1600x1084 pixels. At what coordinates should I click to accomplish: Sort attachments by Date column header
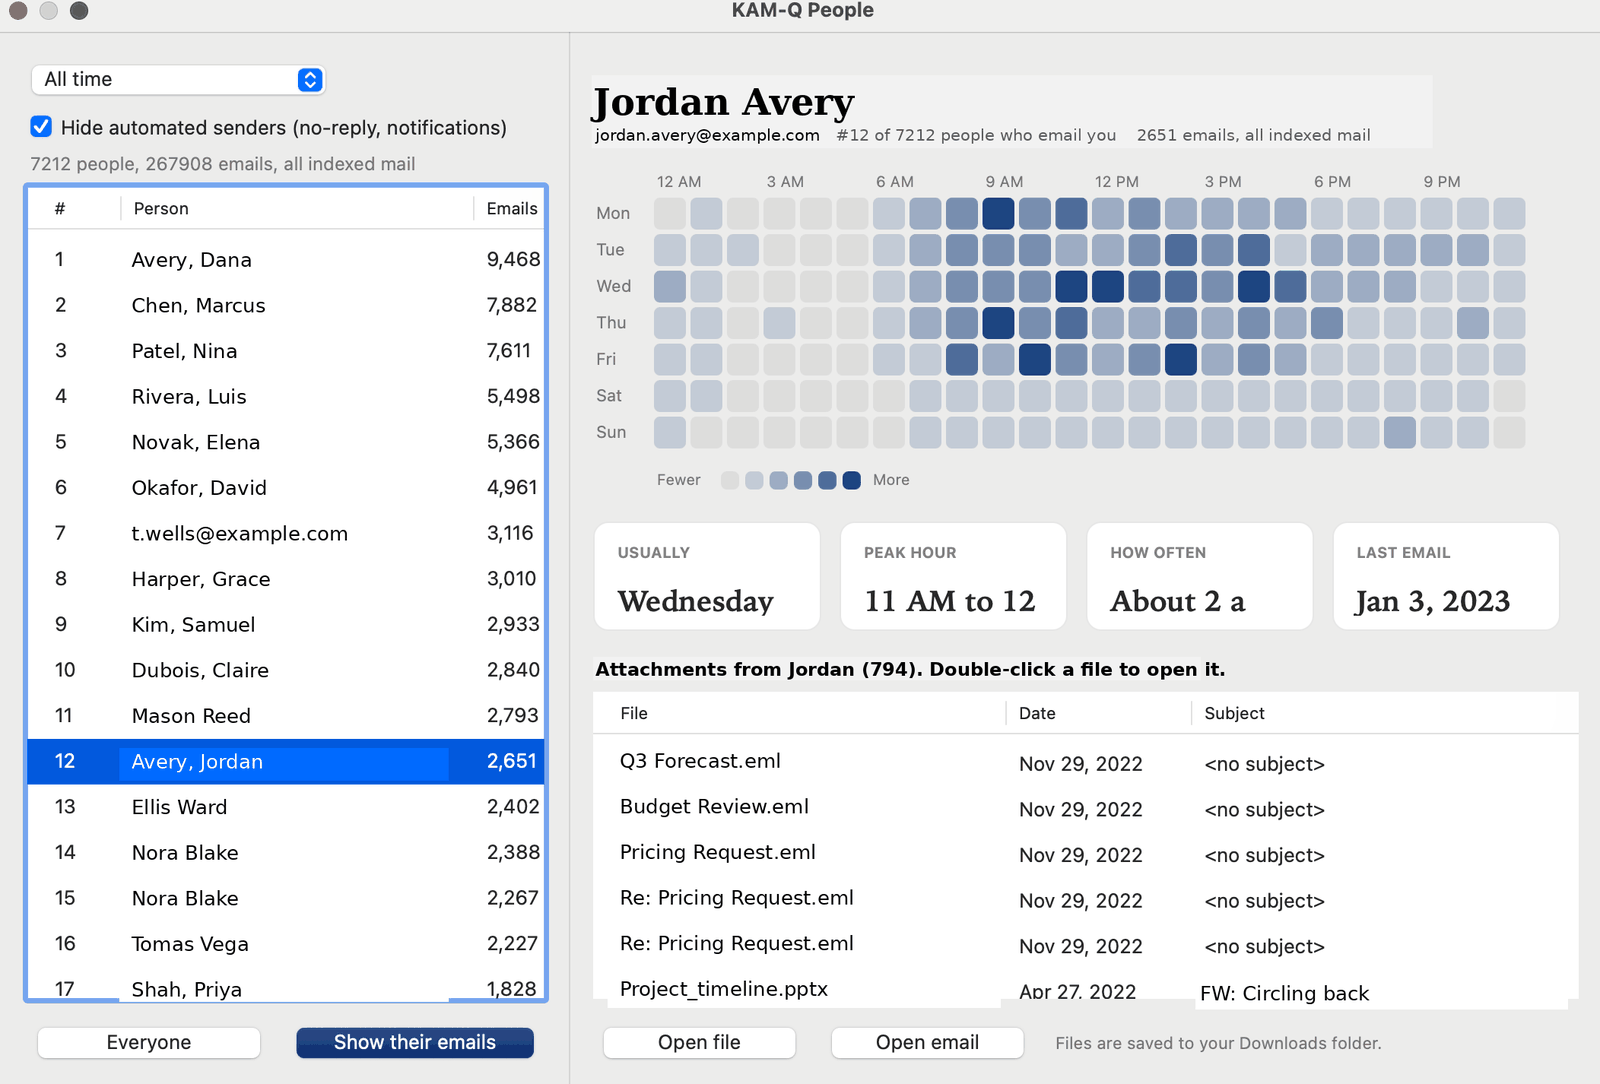(1098, 713)
